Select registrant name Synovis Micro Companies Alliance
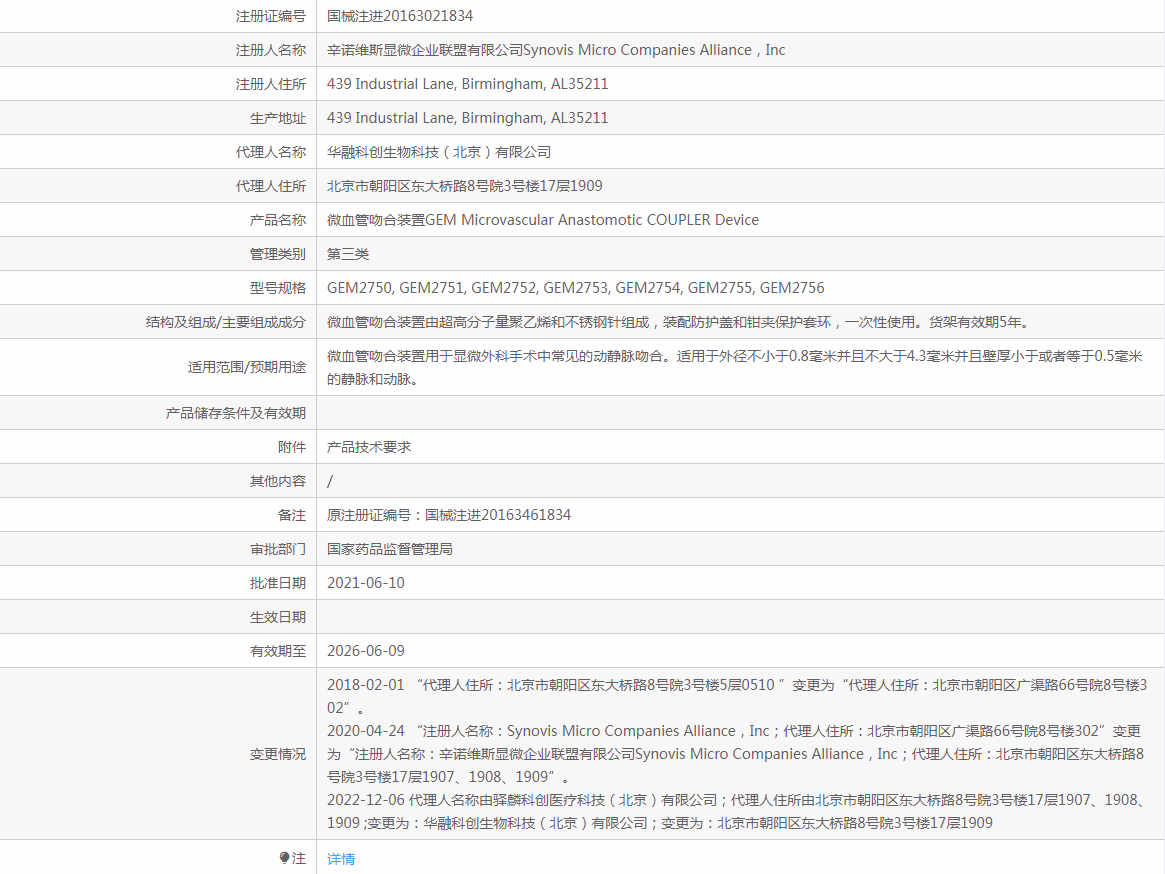Viewport: 1165px width, 874px height. (x=556, y=50)
